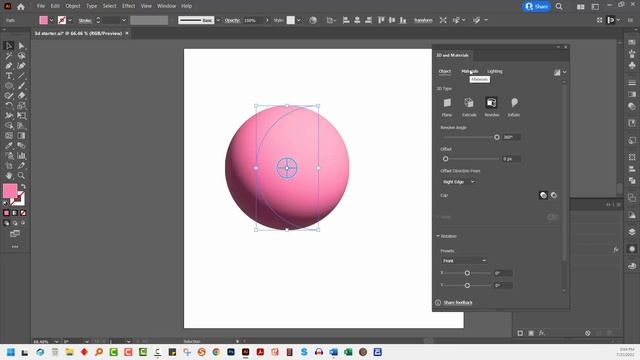Click the Opacity label link

pyautogui.click(x=232, y=20)
